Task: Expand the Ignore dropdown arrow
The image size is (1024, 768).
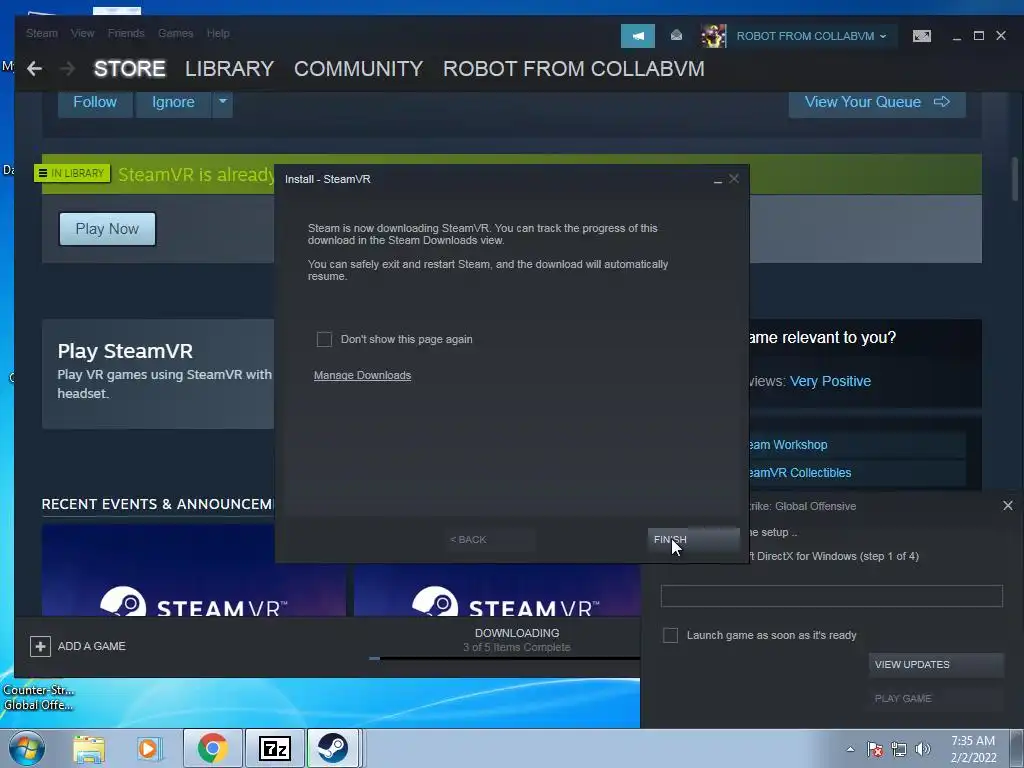Action: pos(222,102)
